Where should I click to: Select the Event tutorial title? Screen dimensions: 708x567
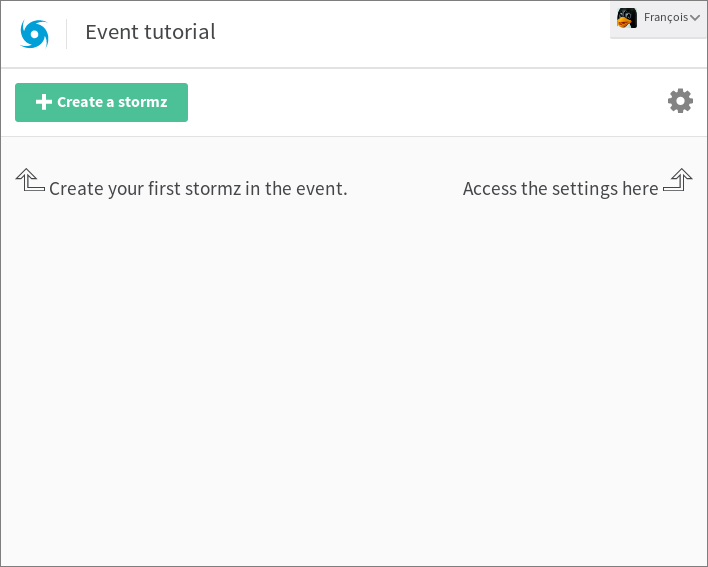pos(150,32)
